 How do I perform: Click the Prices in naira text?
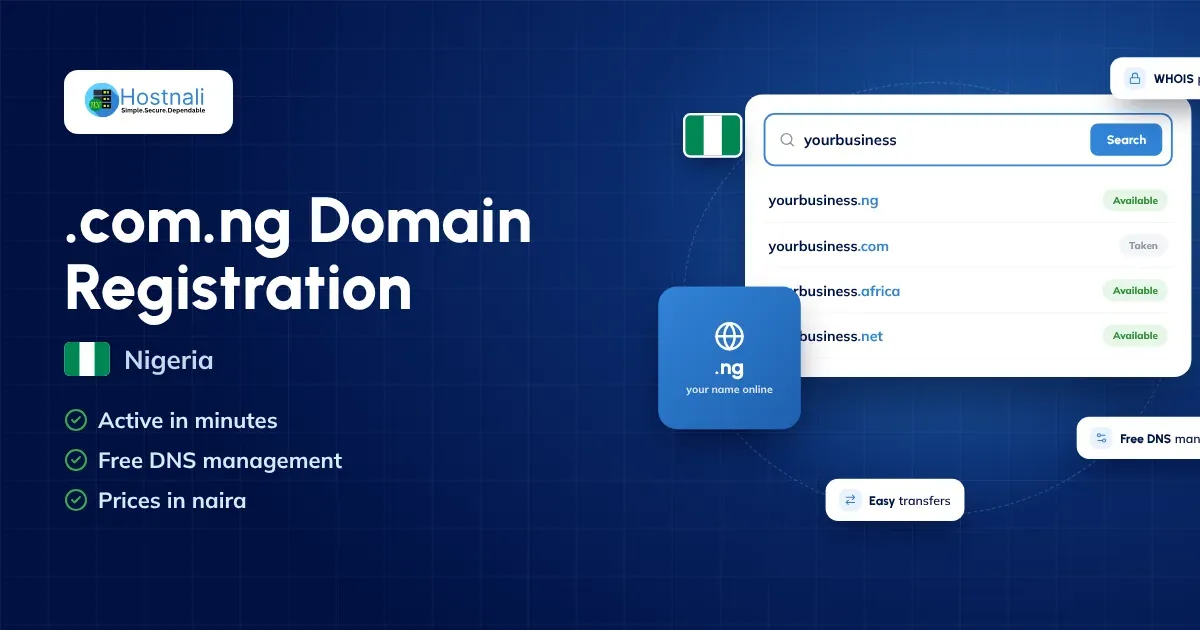coord(172,500)
